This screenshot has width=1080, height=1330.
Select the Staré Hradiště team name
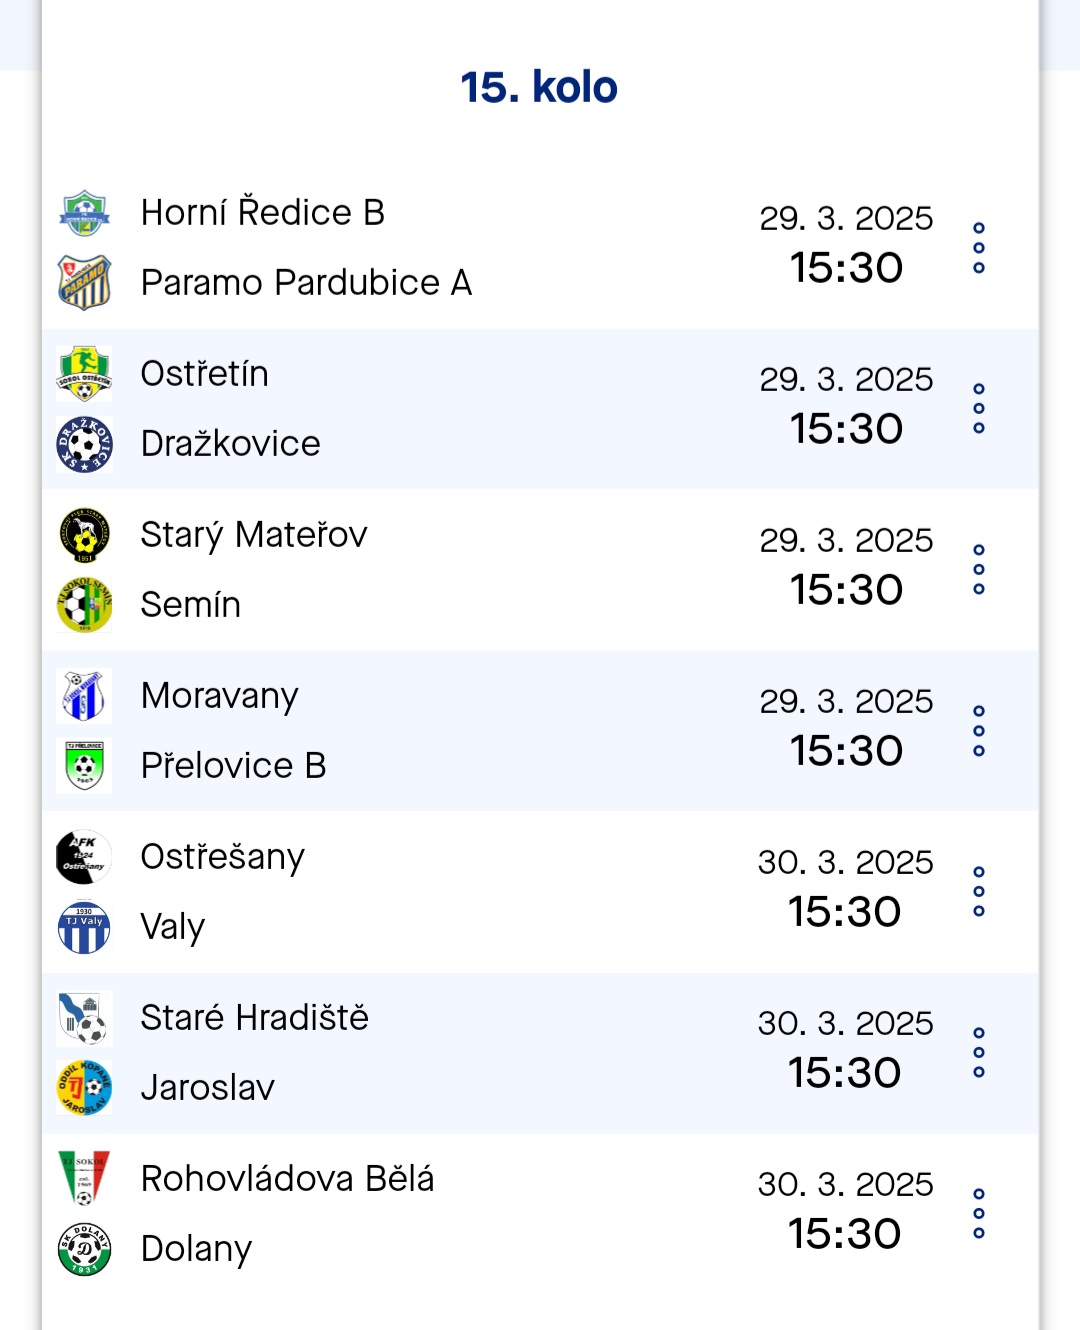[255, 1018]
